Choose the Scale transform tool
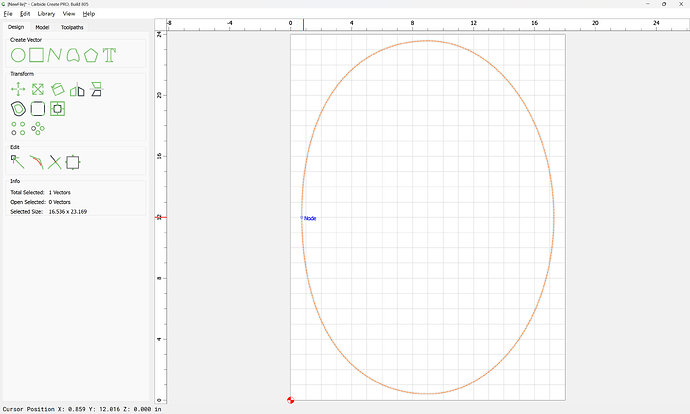The image size is (690, 414). pyautogui.click(x=38, y=89)
